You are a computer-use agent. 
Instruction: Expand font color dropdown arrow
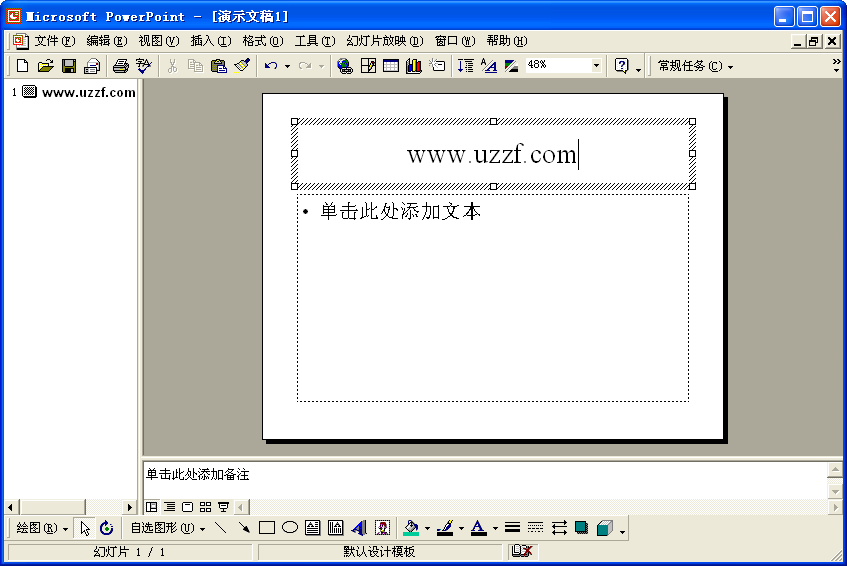coord(495,528)
